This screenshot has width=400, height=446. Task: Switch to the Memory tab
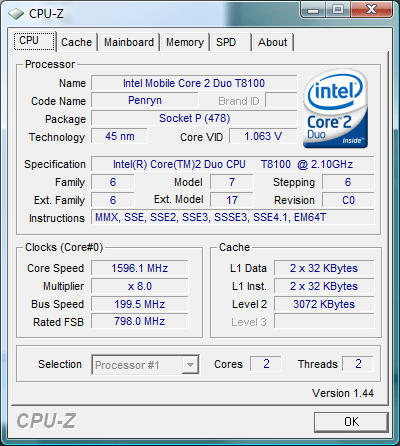pyautogui.click(x=185, y=42)
